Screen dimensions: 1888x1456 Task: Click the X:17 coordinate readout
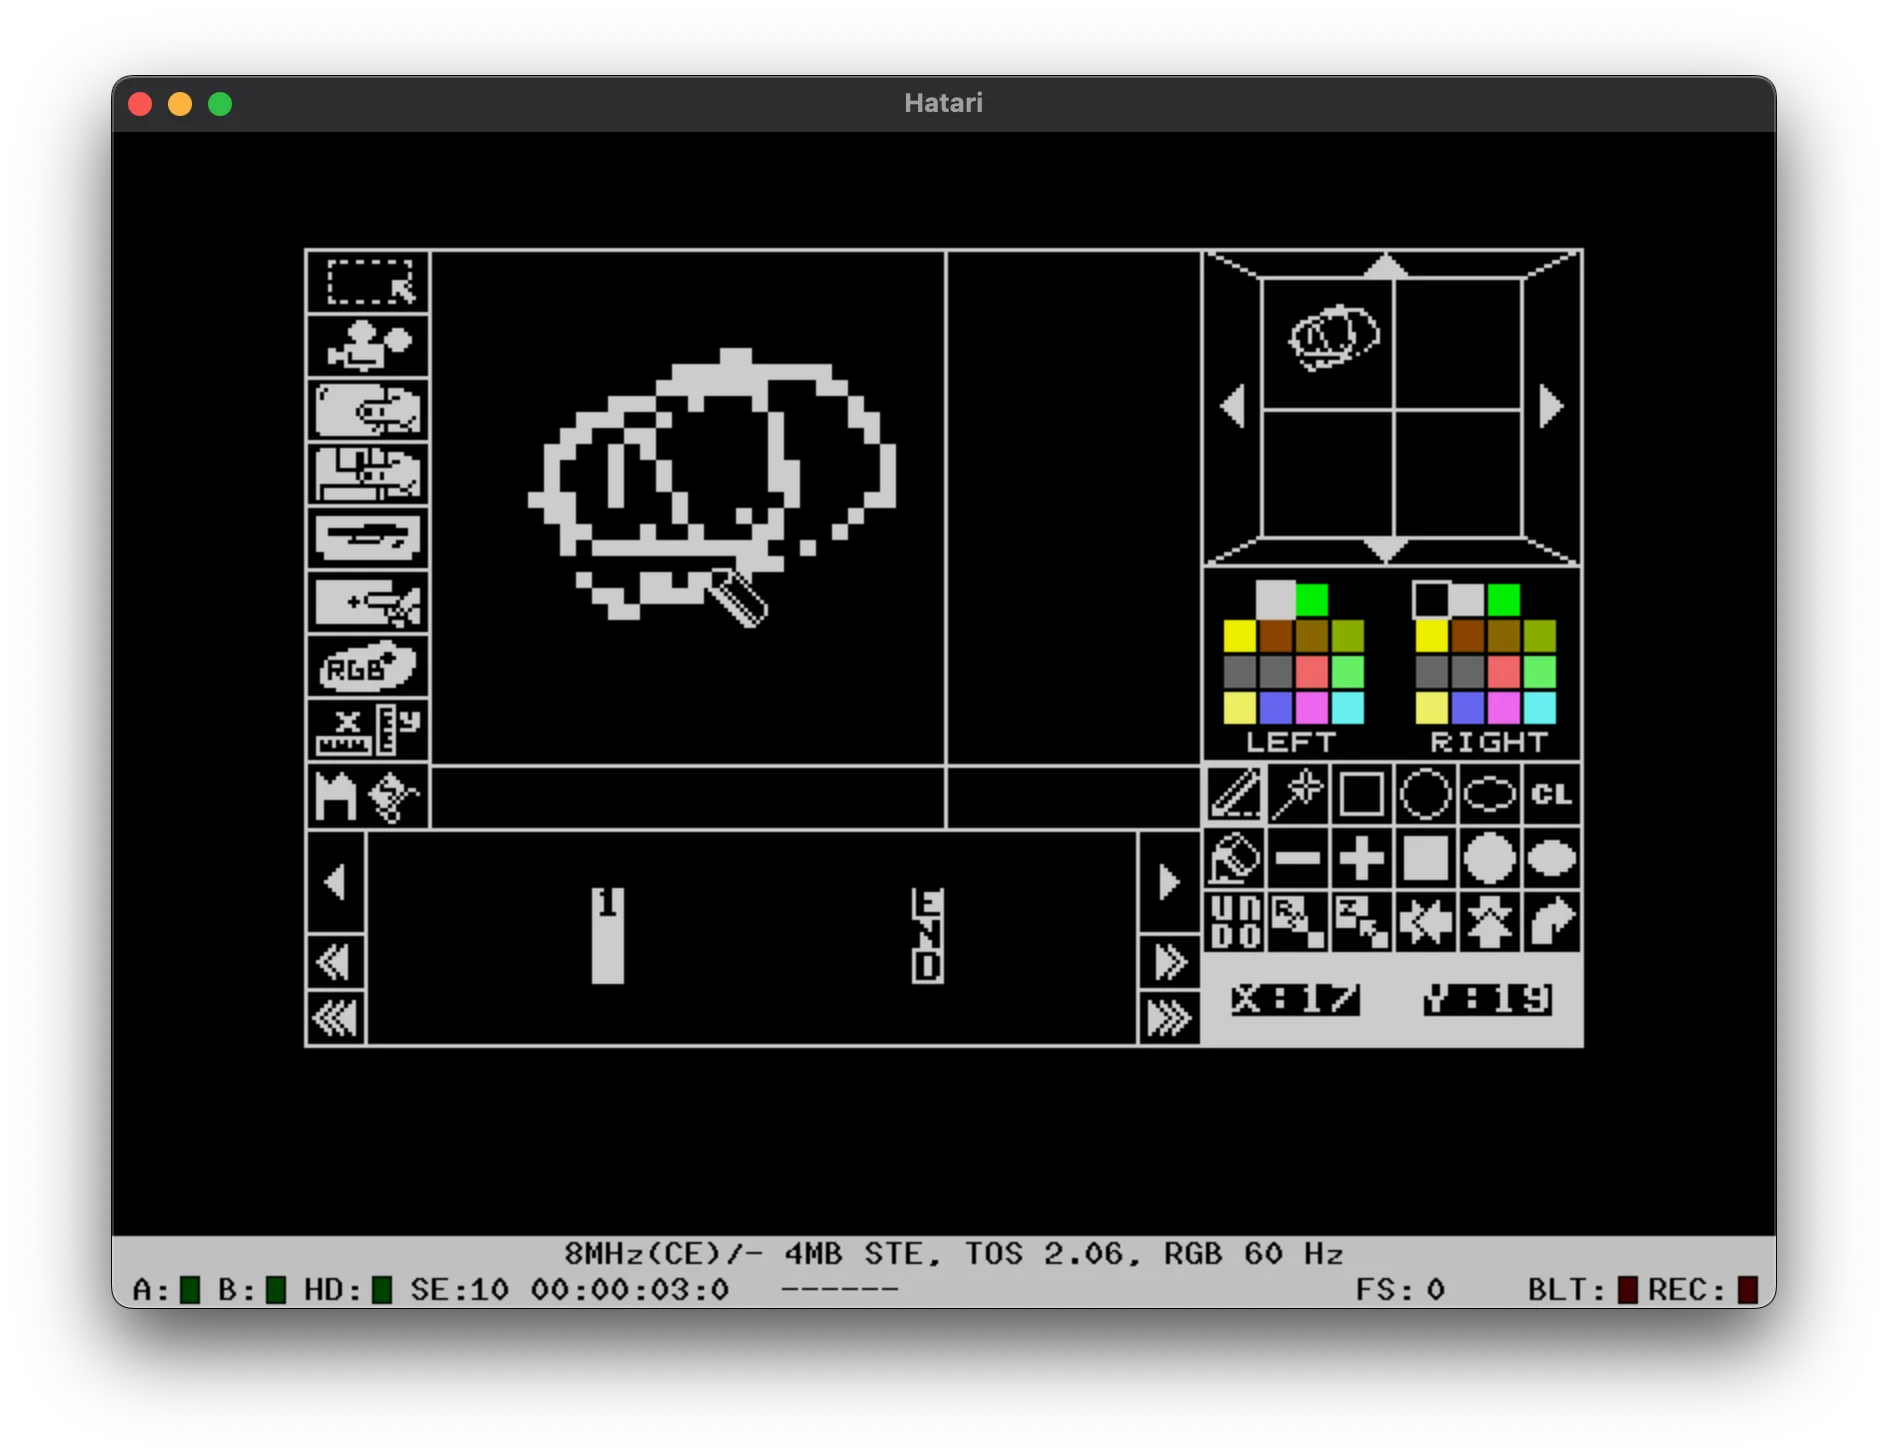point(1296,999)
